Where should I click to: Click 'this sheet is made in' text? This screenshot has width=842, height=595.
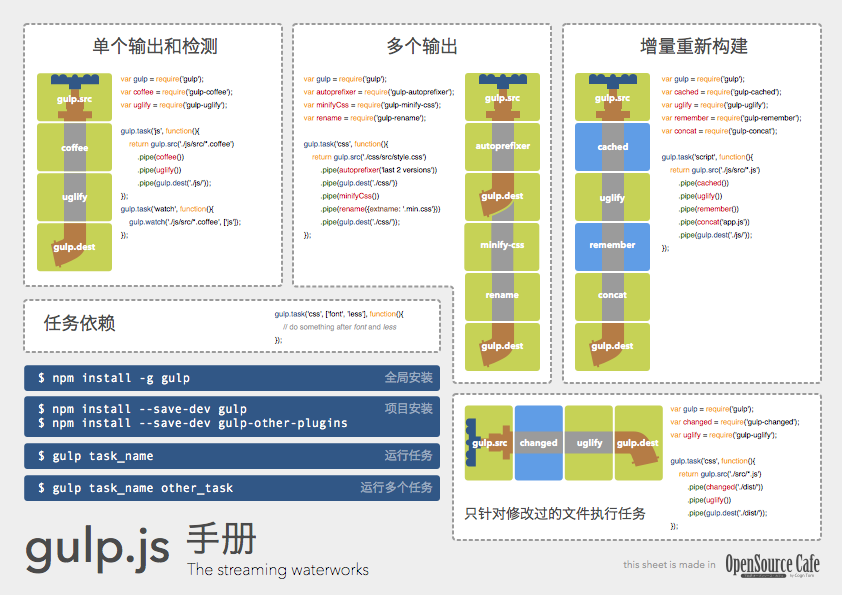(x=669, y=565)
